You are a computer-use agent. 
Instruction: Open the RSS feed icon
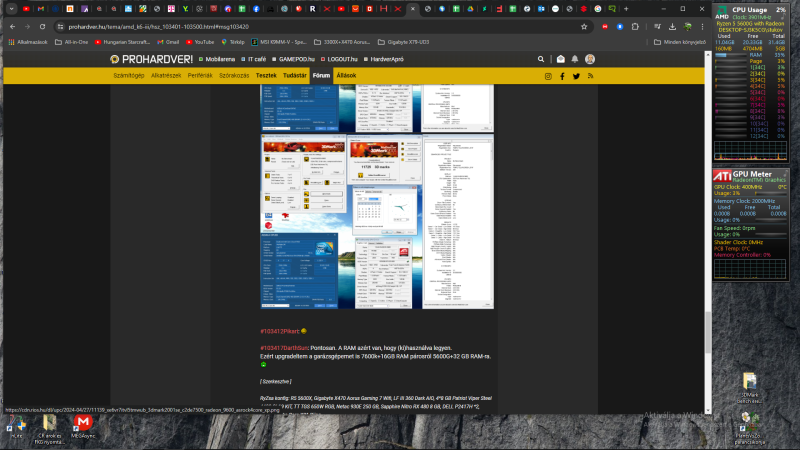click(x=590, y=76)
